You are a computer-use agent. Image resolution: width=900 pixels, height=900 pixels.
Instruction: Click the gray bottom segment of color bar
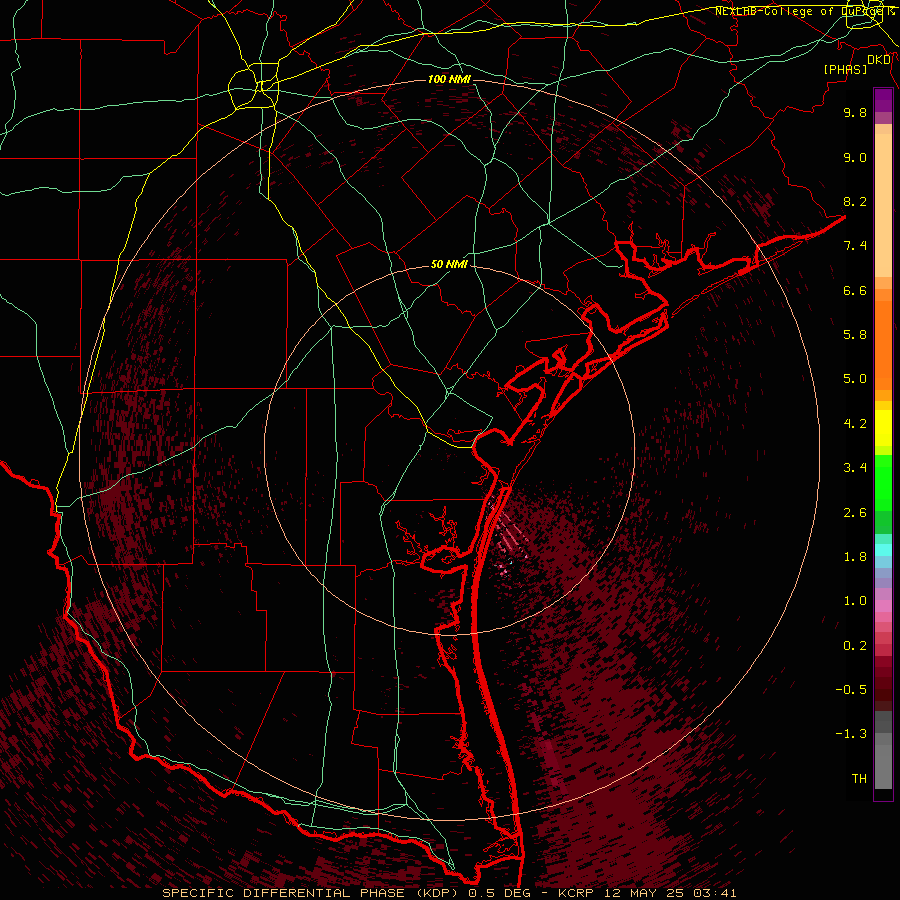coord(883,763)
